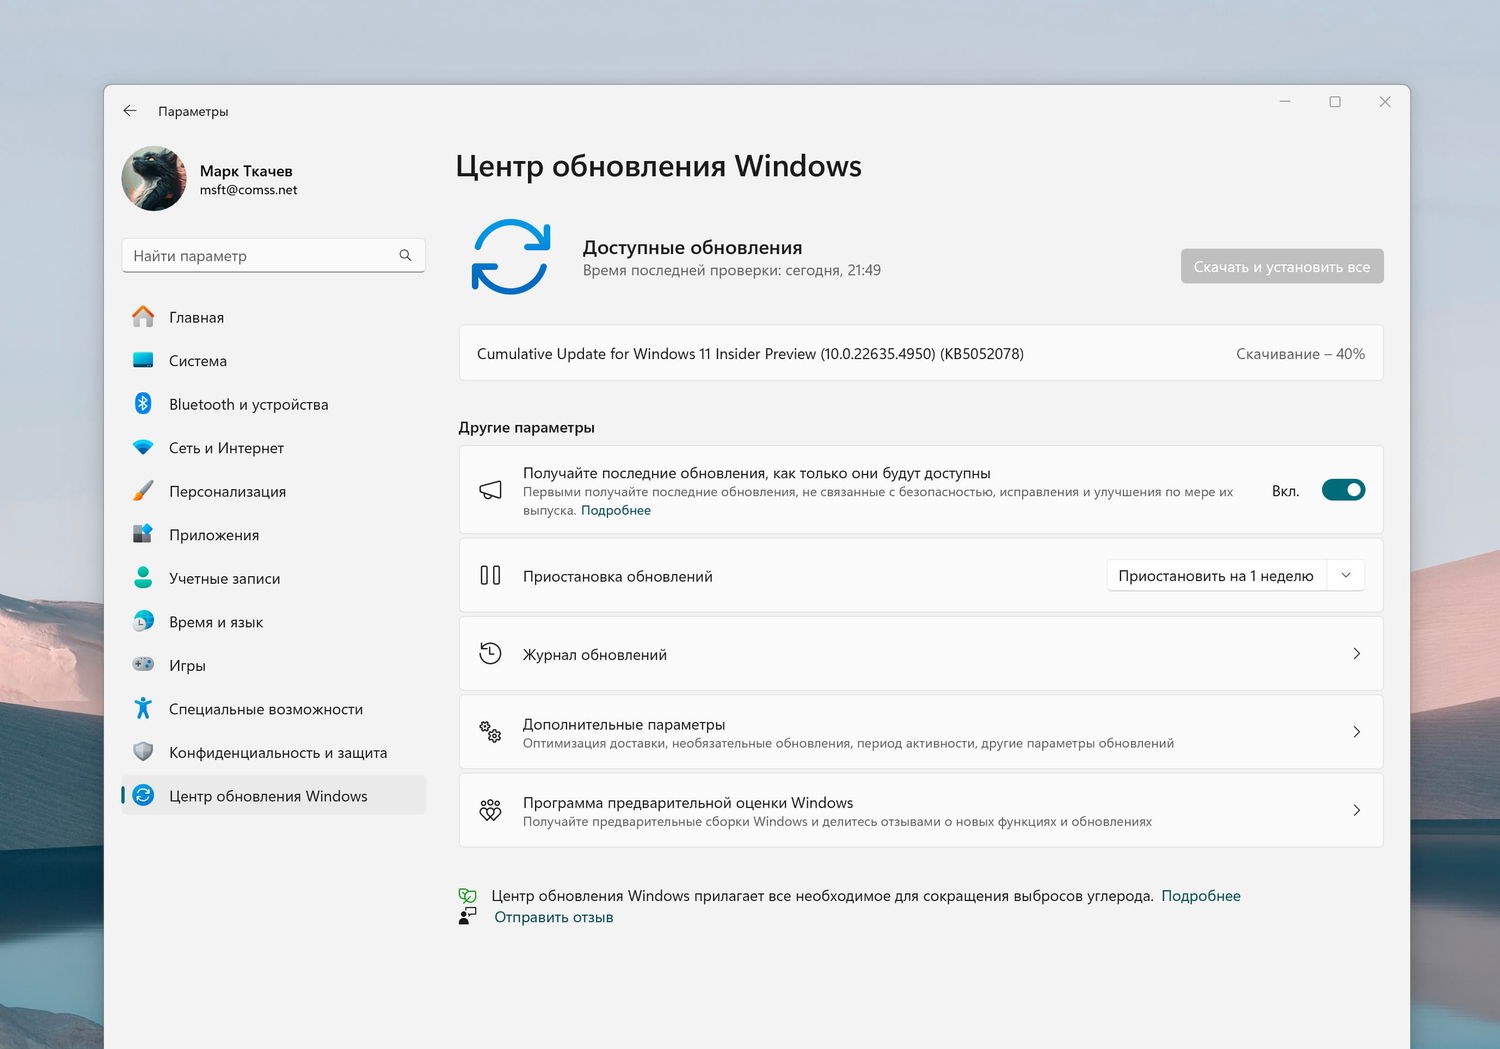Open Конфиденциальность и защита section
The width and height of the screenshot is (1500, 1049).
[x=273, y=752]
